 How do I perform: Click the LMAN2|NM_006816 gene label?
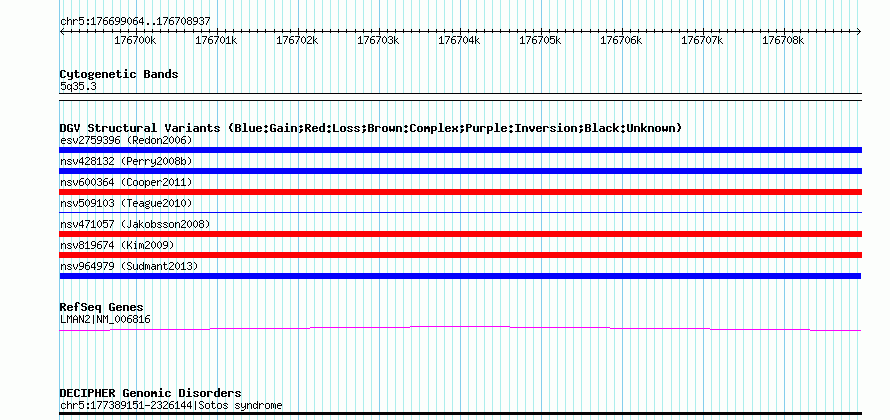(105, 320)
